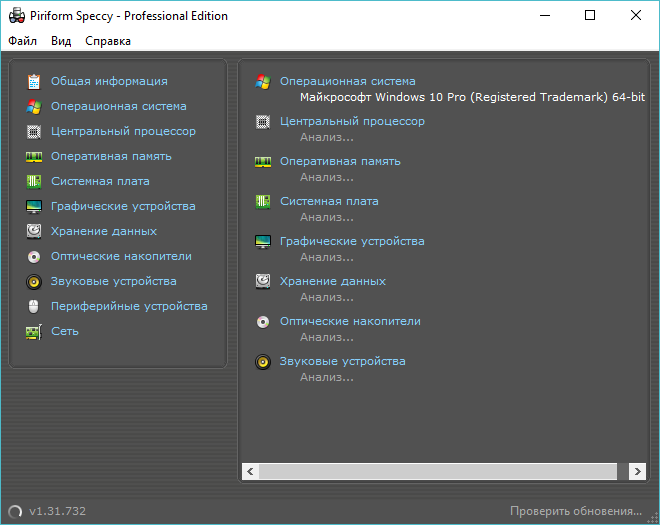Click the Windows flag icon in summary panel

pyautogui.click(x=263, y=81)
